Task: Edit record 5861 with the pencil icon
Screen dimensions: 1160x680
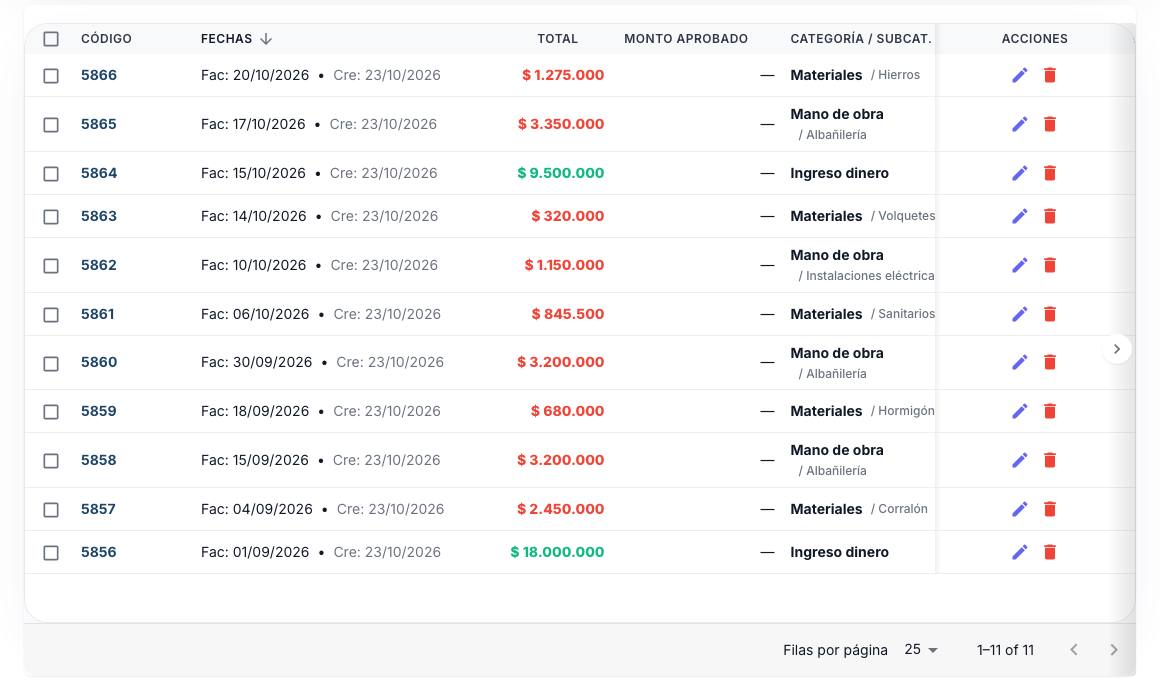Action: coord(1019,314)
